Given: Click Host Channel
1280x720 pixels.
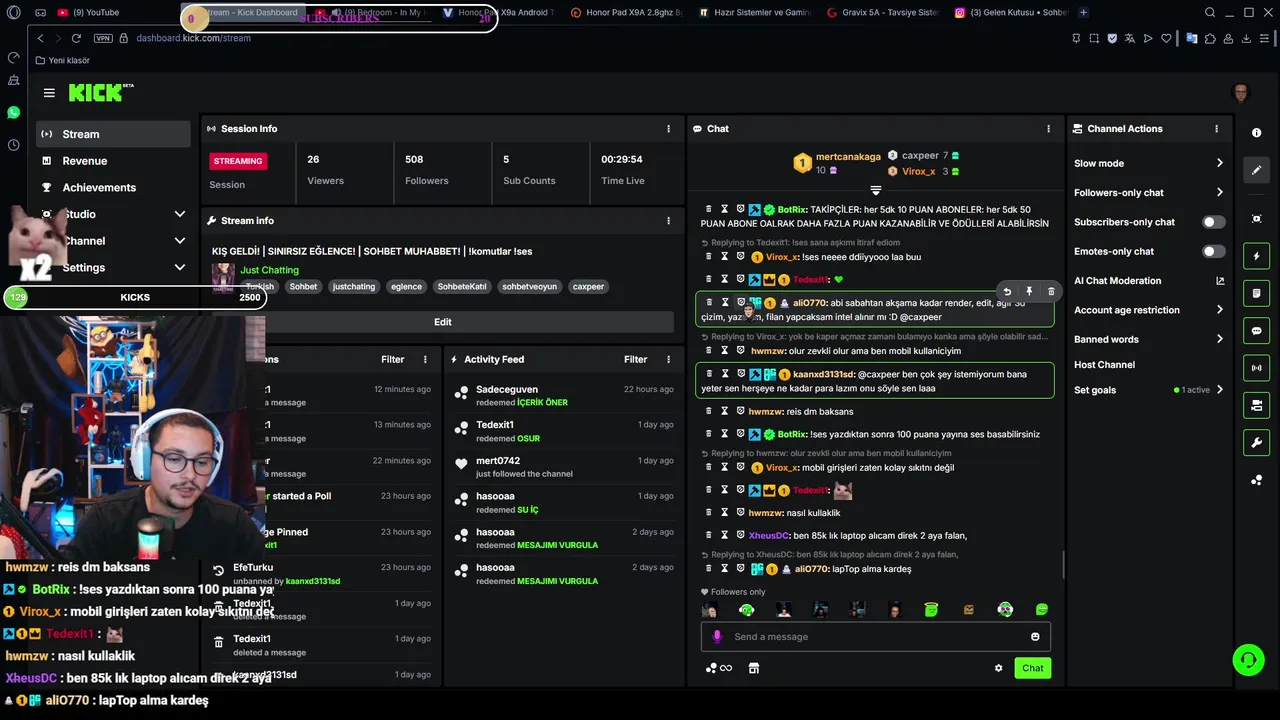Looking at the screenshot, I should [x=1104, y=365].
